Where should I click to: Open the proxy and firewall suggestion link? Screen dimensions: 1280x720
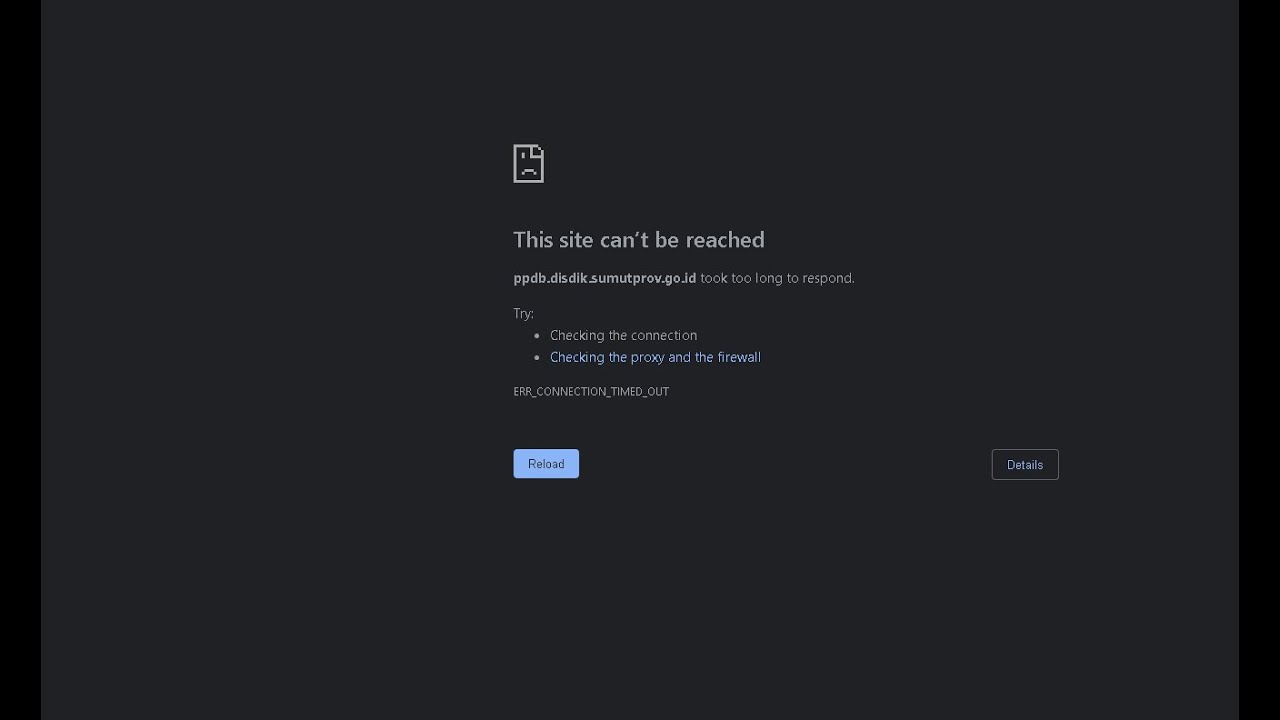(655, 357)
